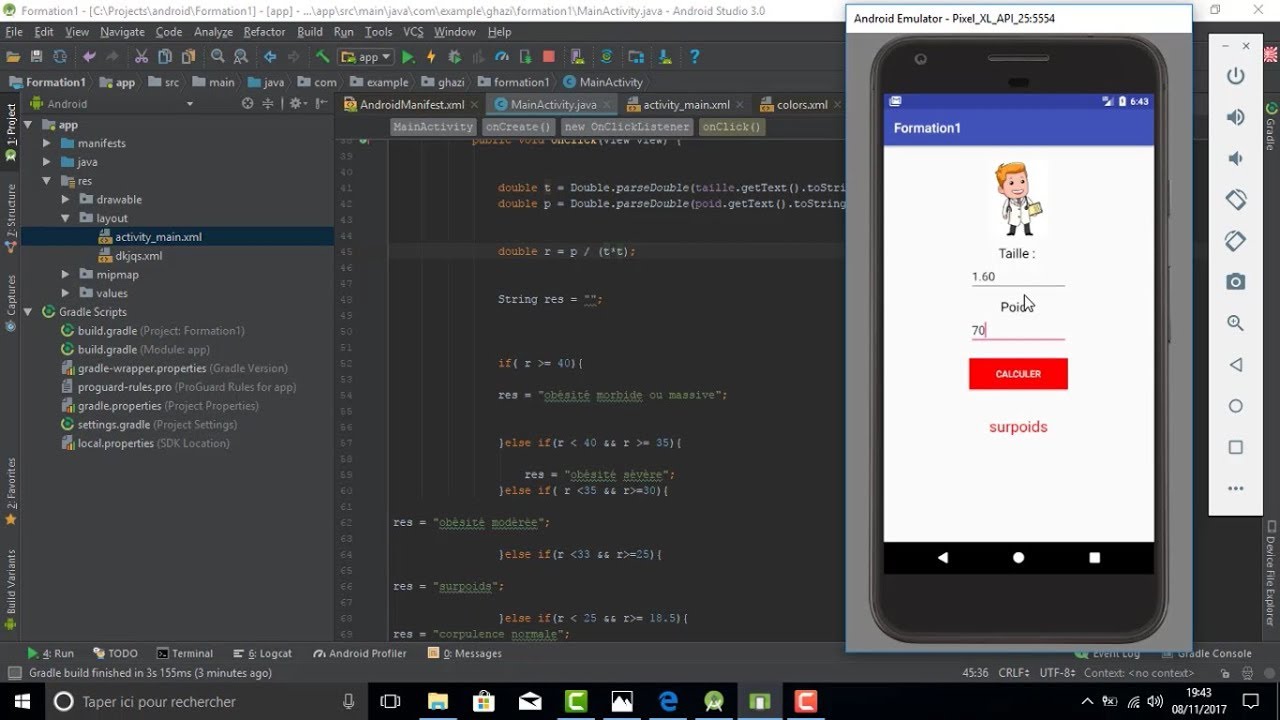Expand the manifests folder arrow
The height and width of the screenshot is (720, 1280).
[47, 143]
